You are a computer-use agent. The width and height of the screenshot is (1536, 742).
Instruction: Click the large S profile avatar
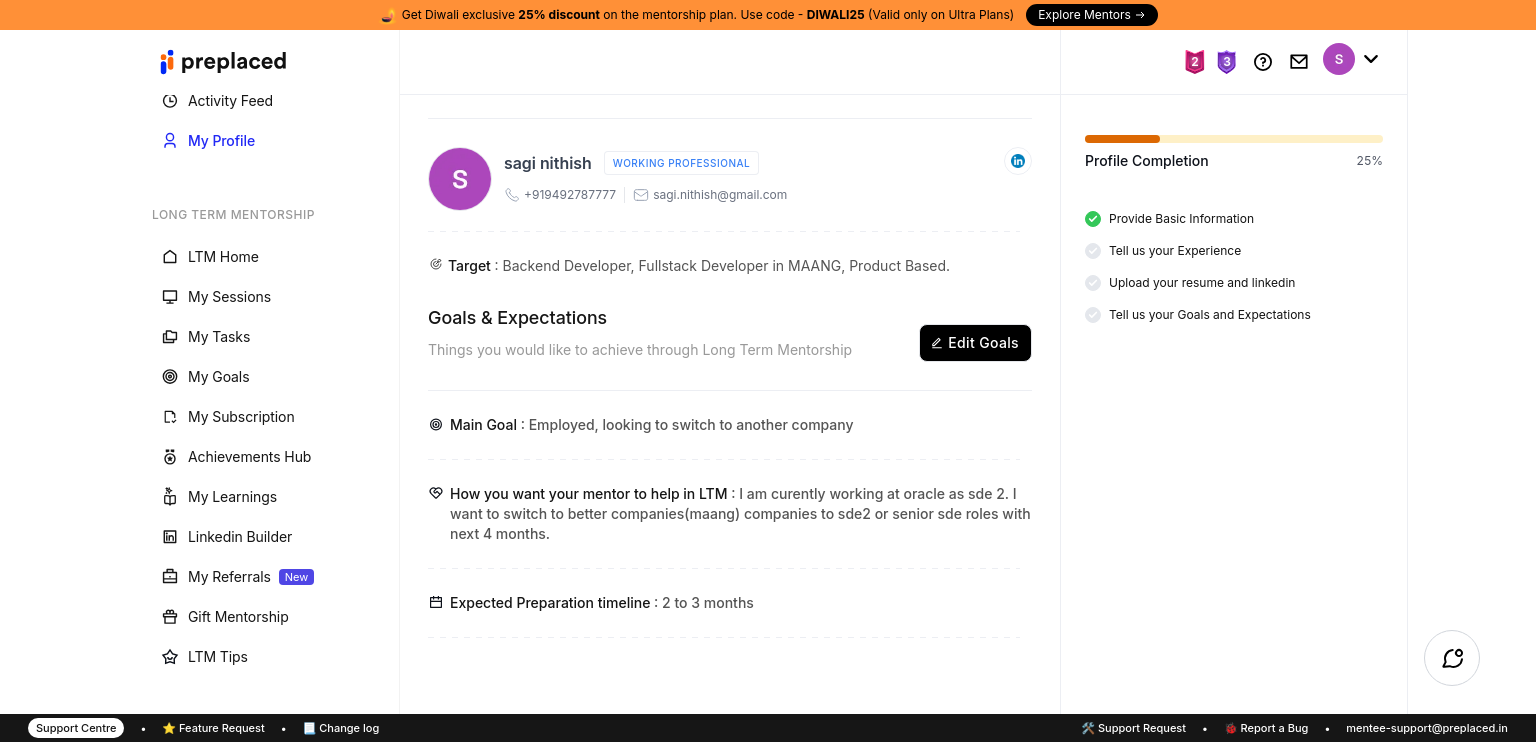click(460, 179)
